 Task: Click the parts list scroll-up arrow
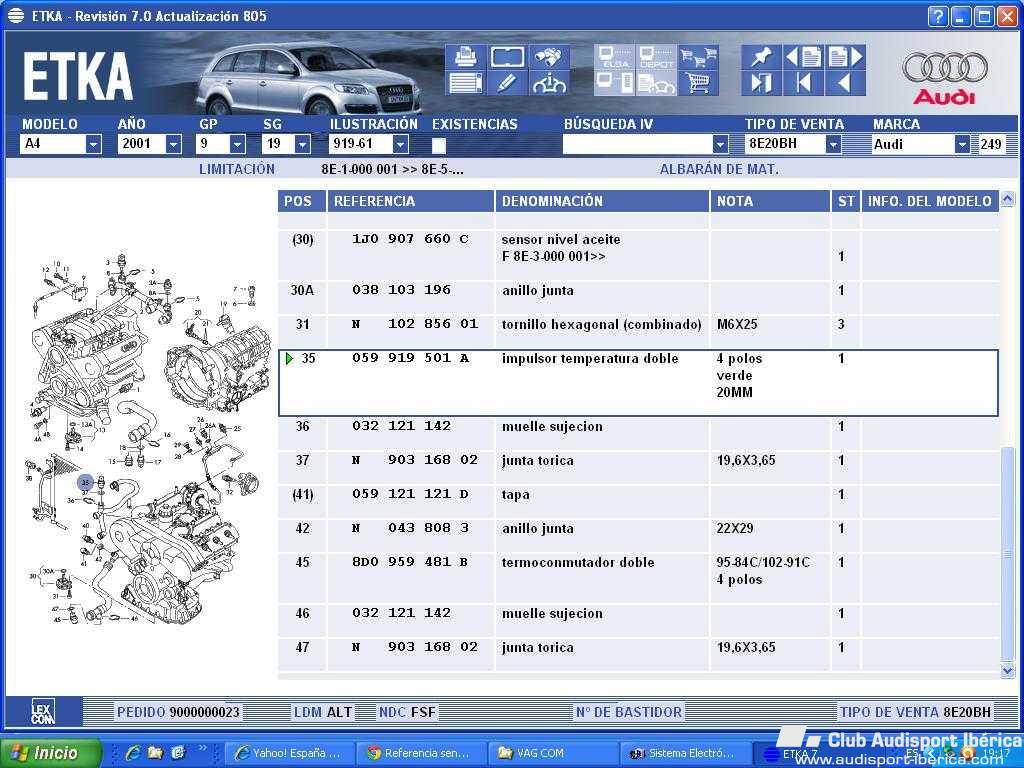click(1008, 199)
